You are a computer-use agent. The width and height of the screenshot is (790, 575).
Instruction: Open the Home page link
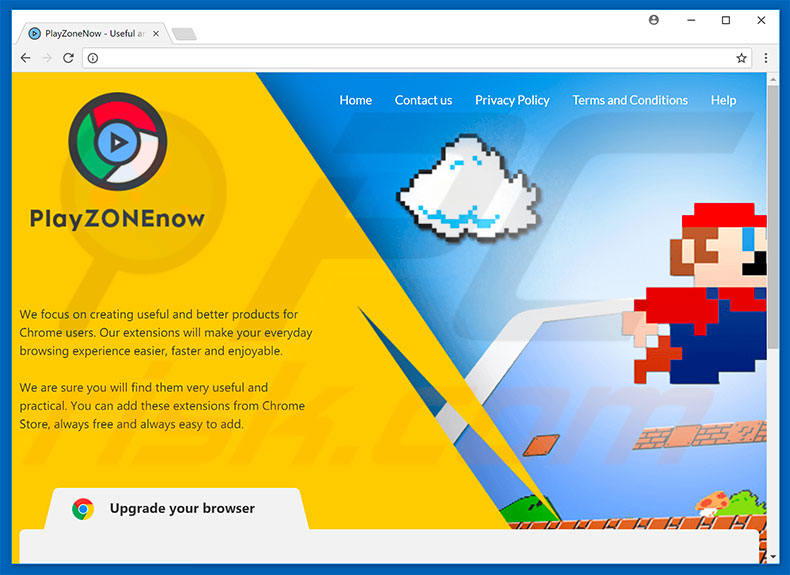[x=356, y=100]
